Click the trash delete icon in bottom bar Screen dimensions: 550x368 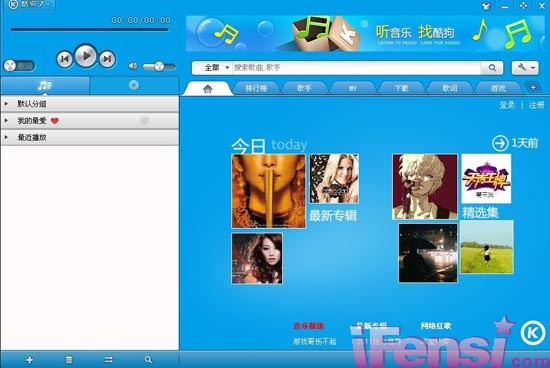(69, 360)
